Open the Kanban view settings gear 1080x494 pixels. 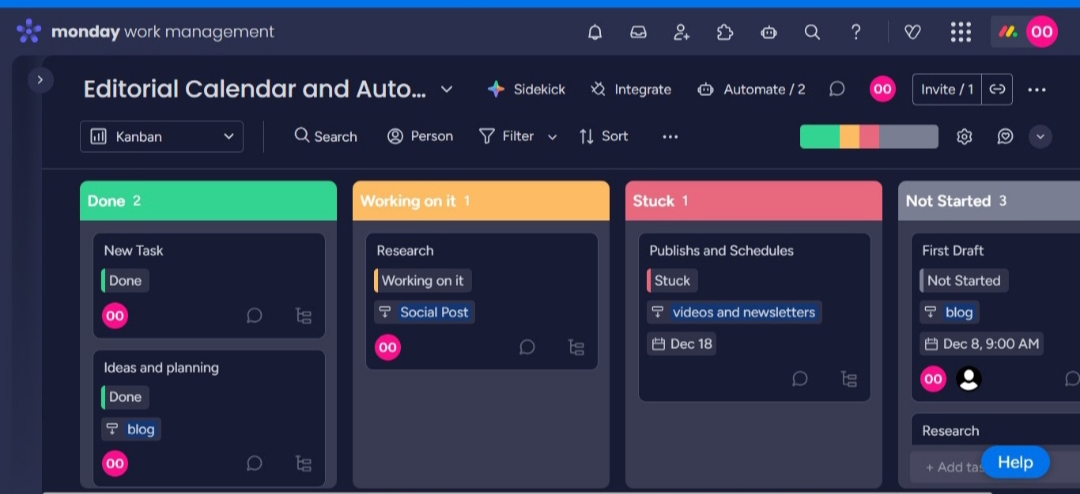(964, 136)
